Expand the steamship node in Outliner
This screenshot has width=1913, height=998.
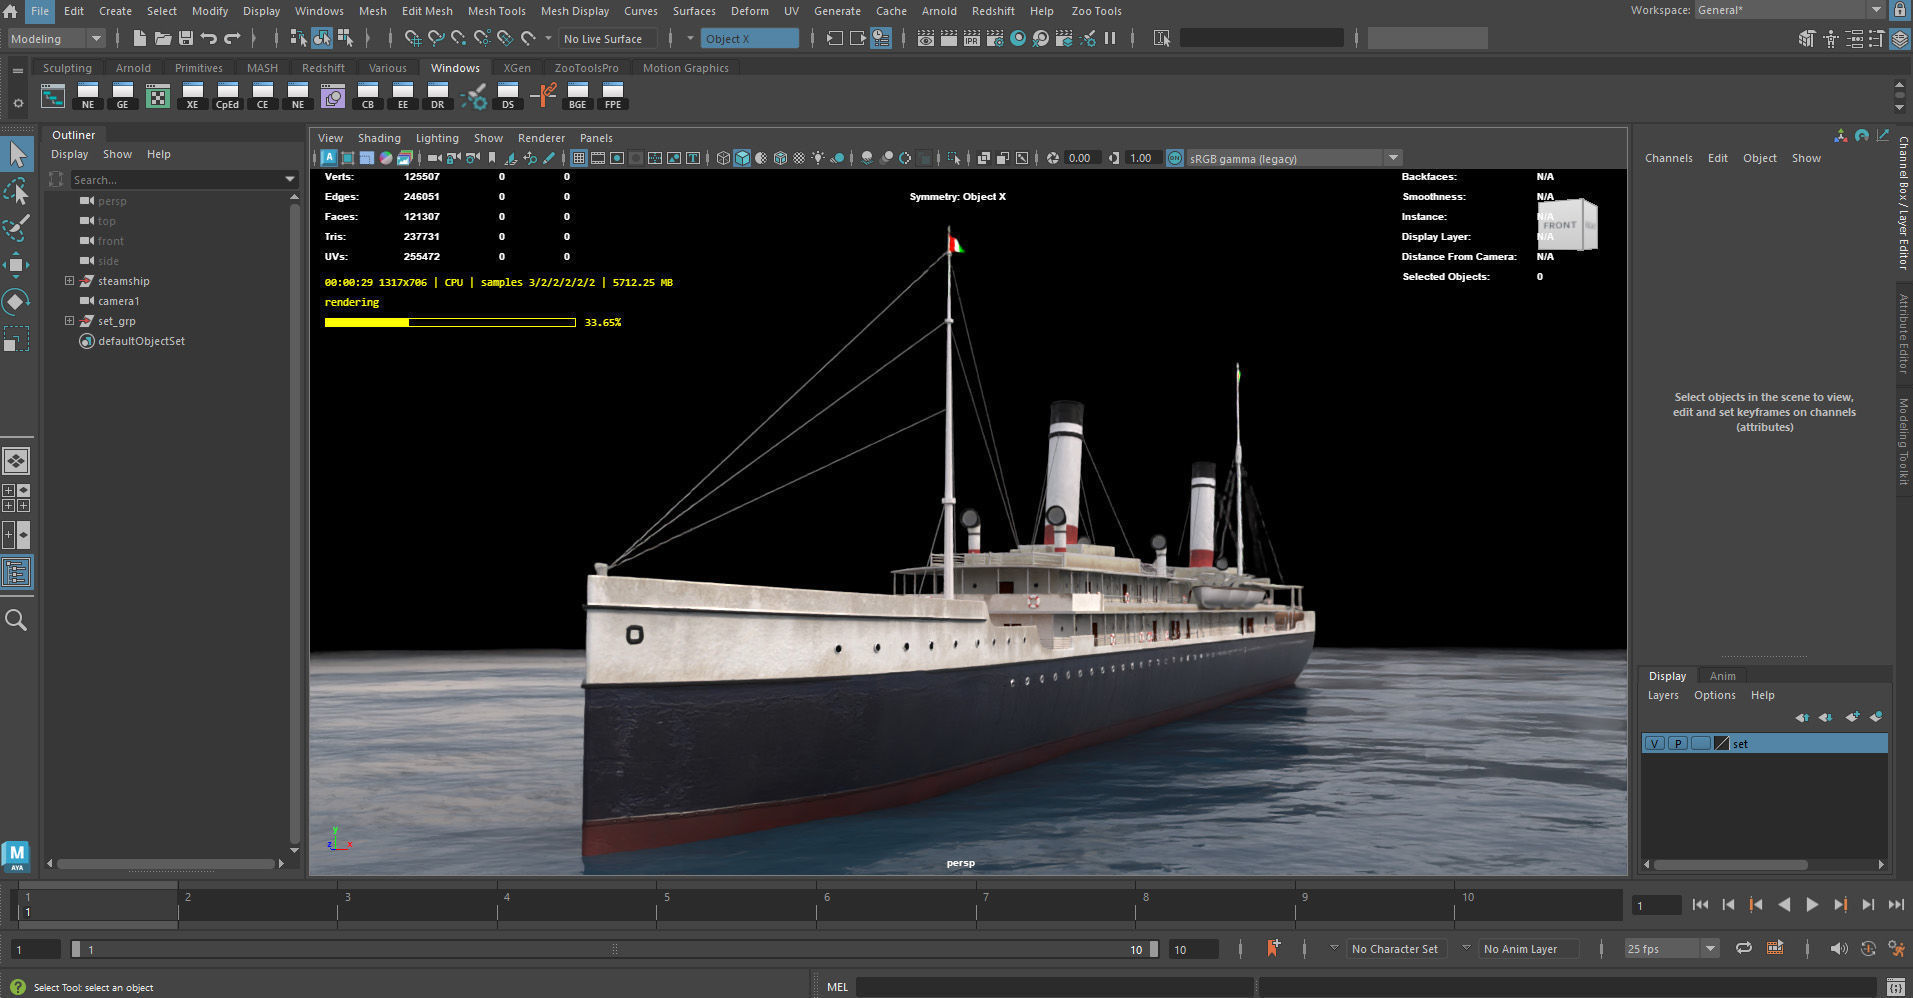pos(69,281)
